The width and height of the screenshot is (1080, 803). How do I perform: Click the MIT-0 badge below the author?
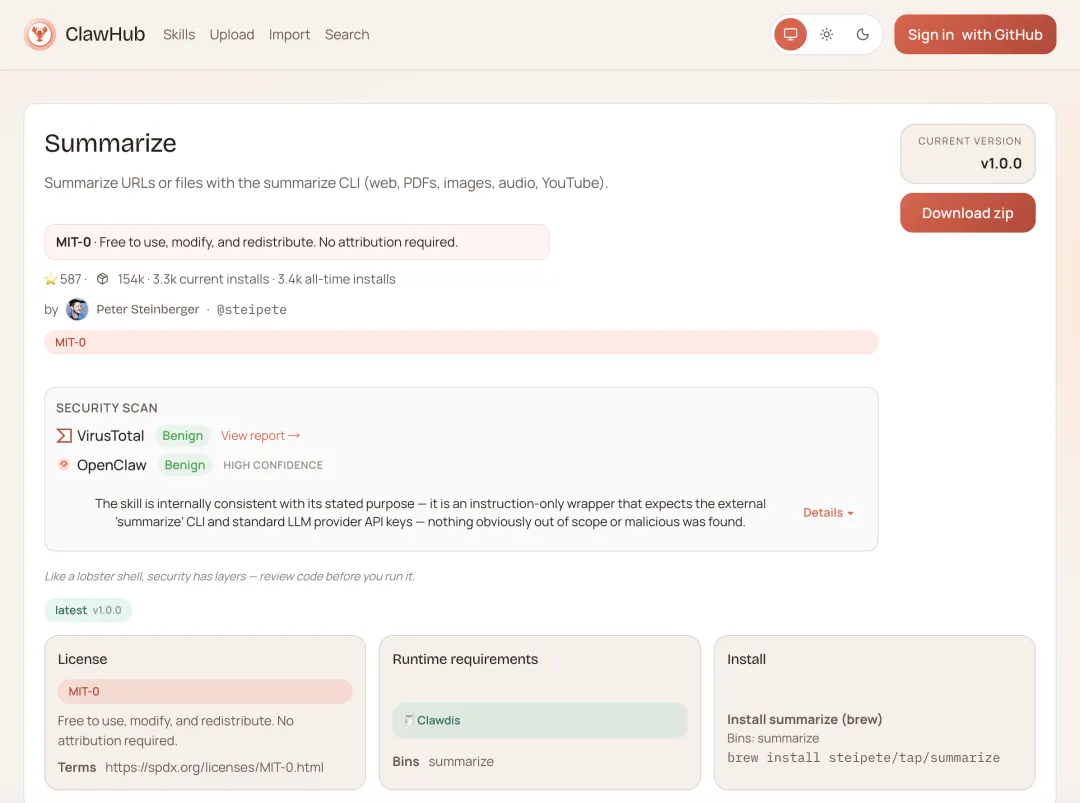[461, 342]
